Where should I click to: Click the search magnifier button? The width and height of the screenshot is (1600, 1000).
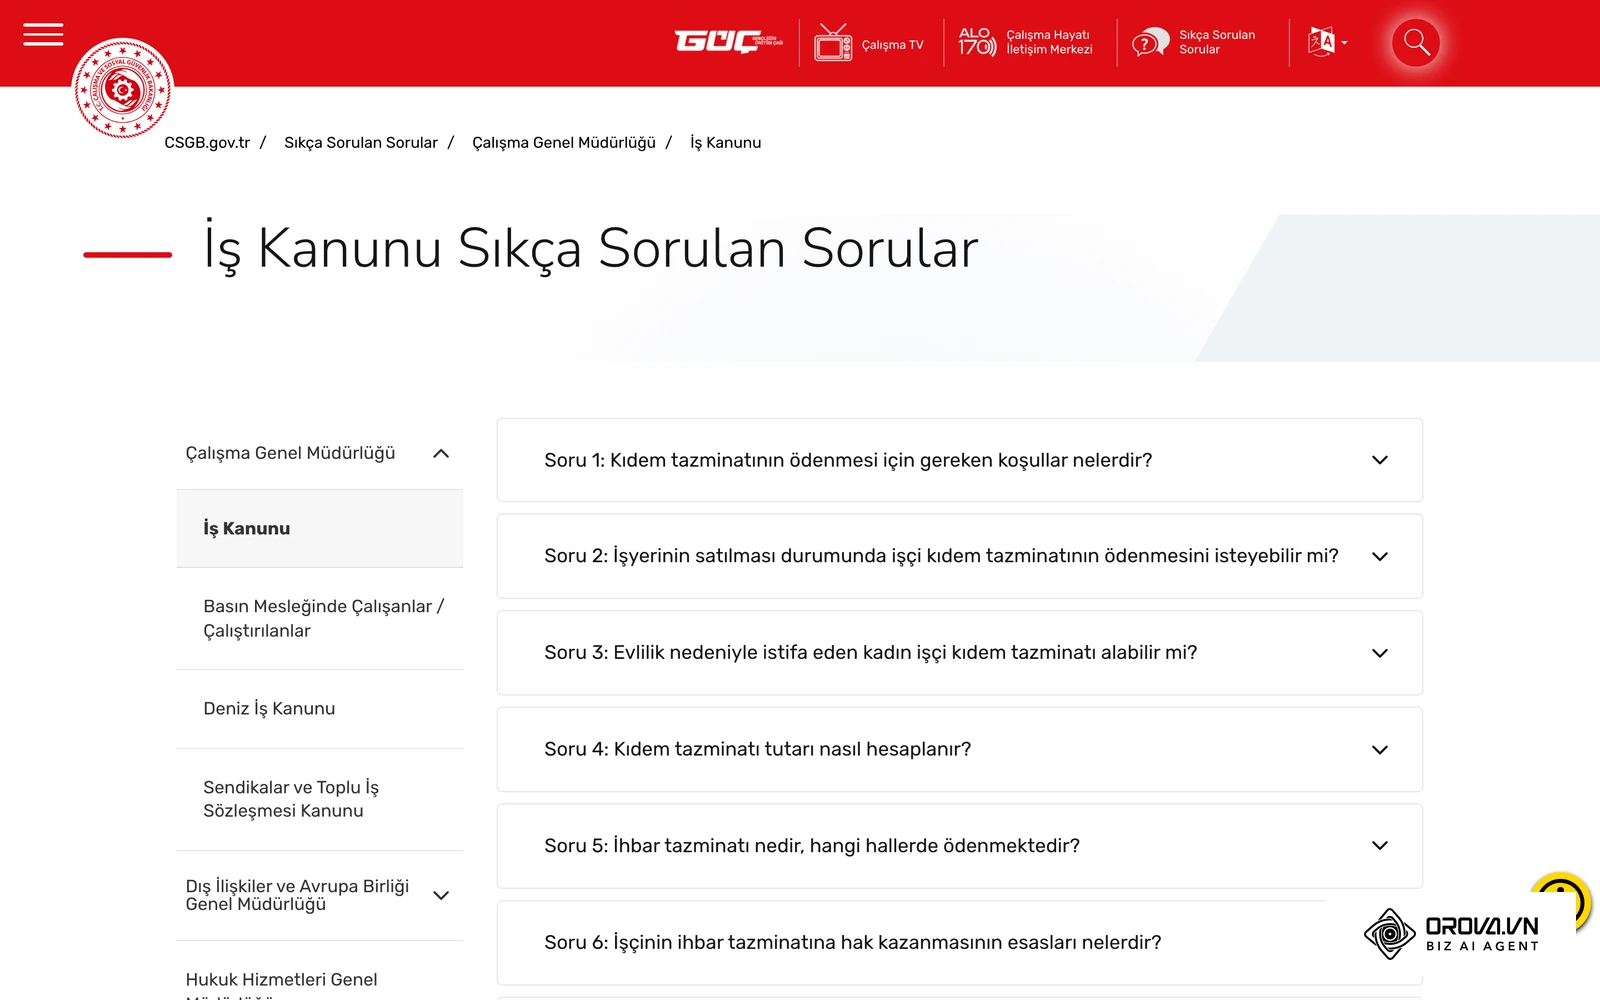point(1416,43)
